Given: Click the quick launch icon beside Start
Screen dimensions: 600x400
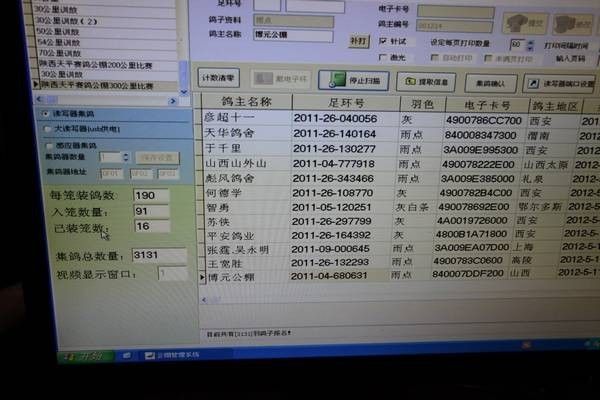Looking at the screenshot, I should click(126, 356).
